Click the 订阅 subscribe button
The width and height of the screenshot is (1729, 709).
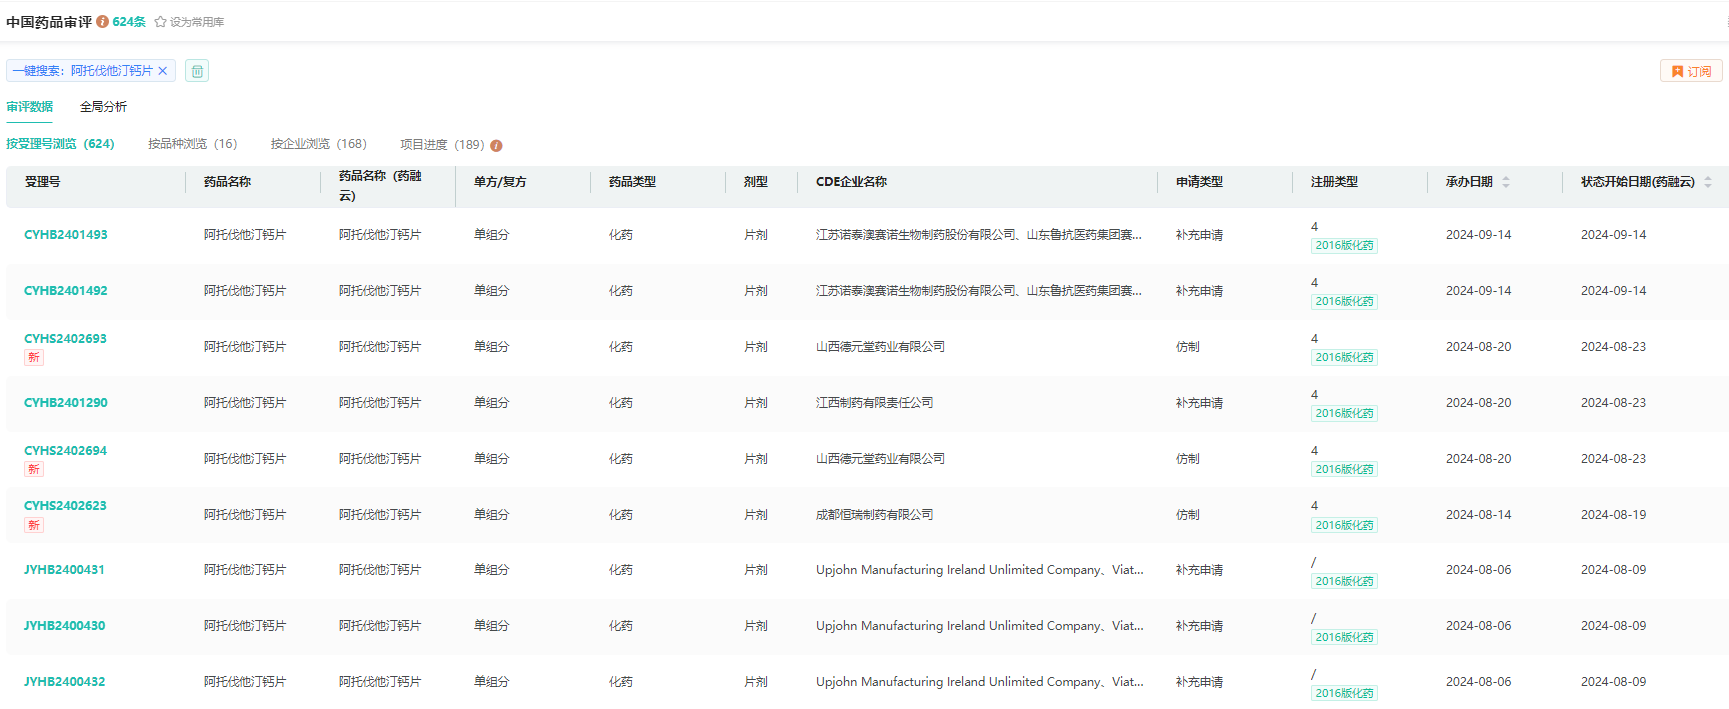(1691, 71)
